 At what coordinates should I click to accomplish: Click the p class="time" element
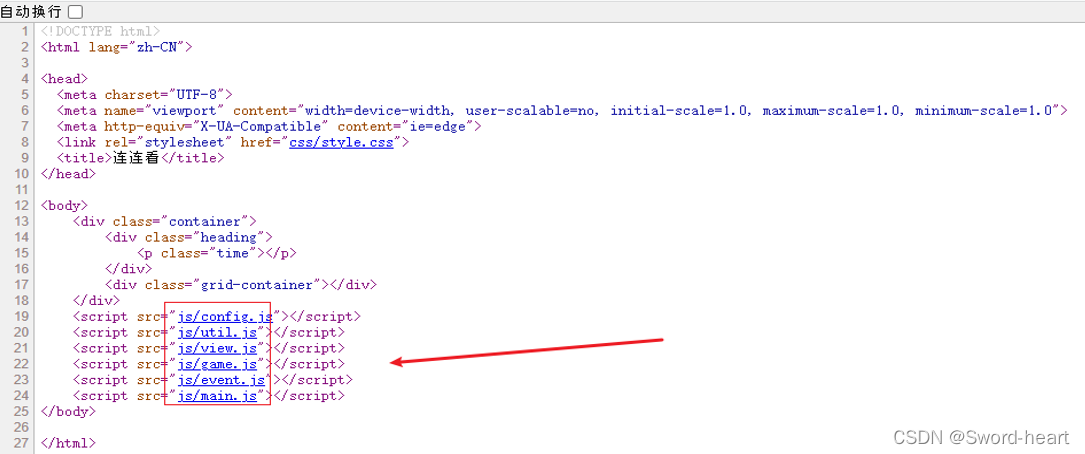(x=217, y=253)
